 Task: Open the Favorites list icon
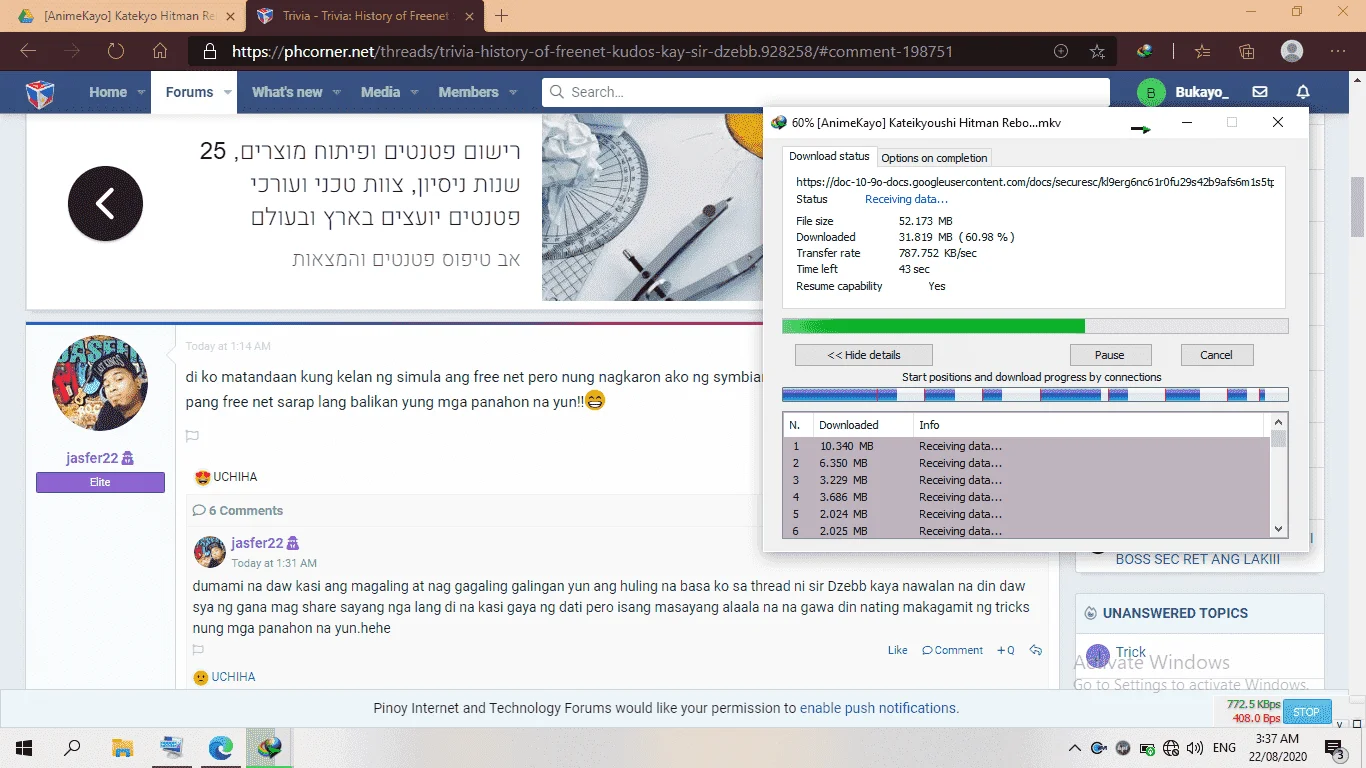pyautogui.click(x=1202, y=51)
